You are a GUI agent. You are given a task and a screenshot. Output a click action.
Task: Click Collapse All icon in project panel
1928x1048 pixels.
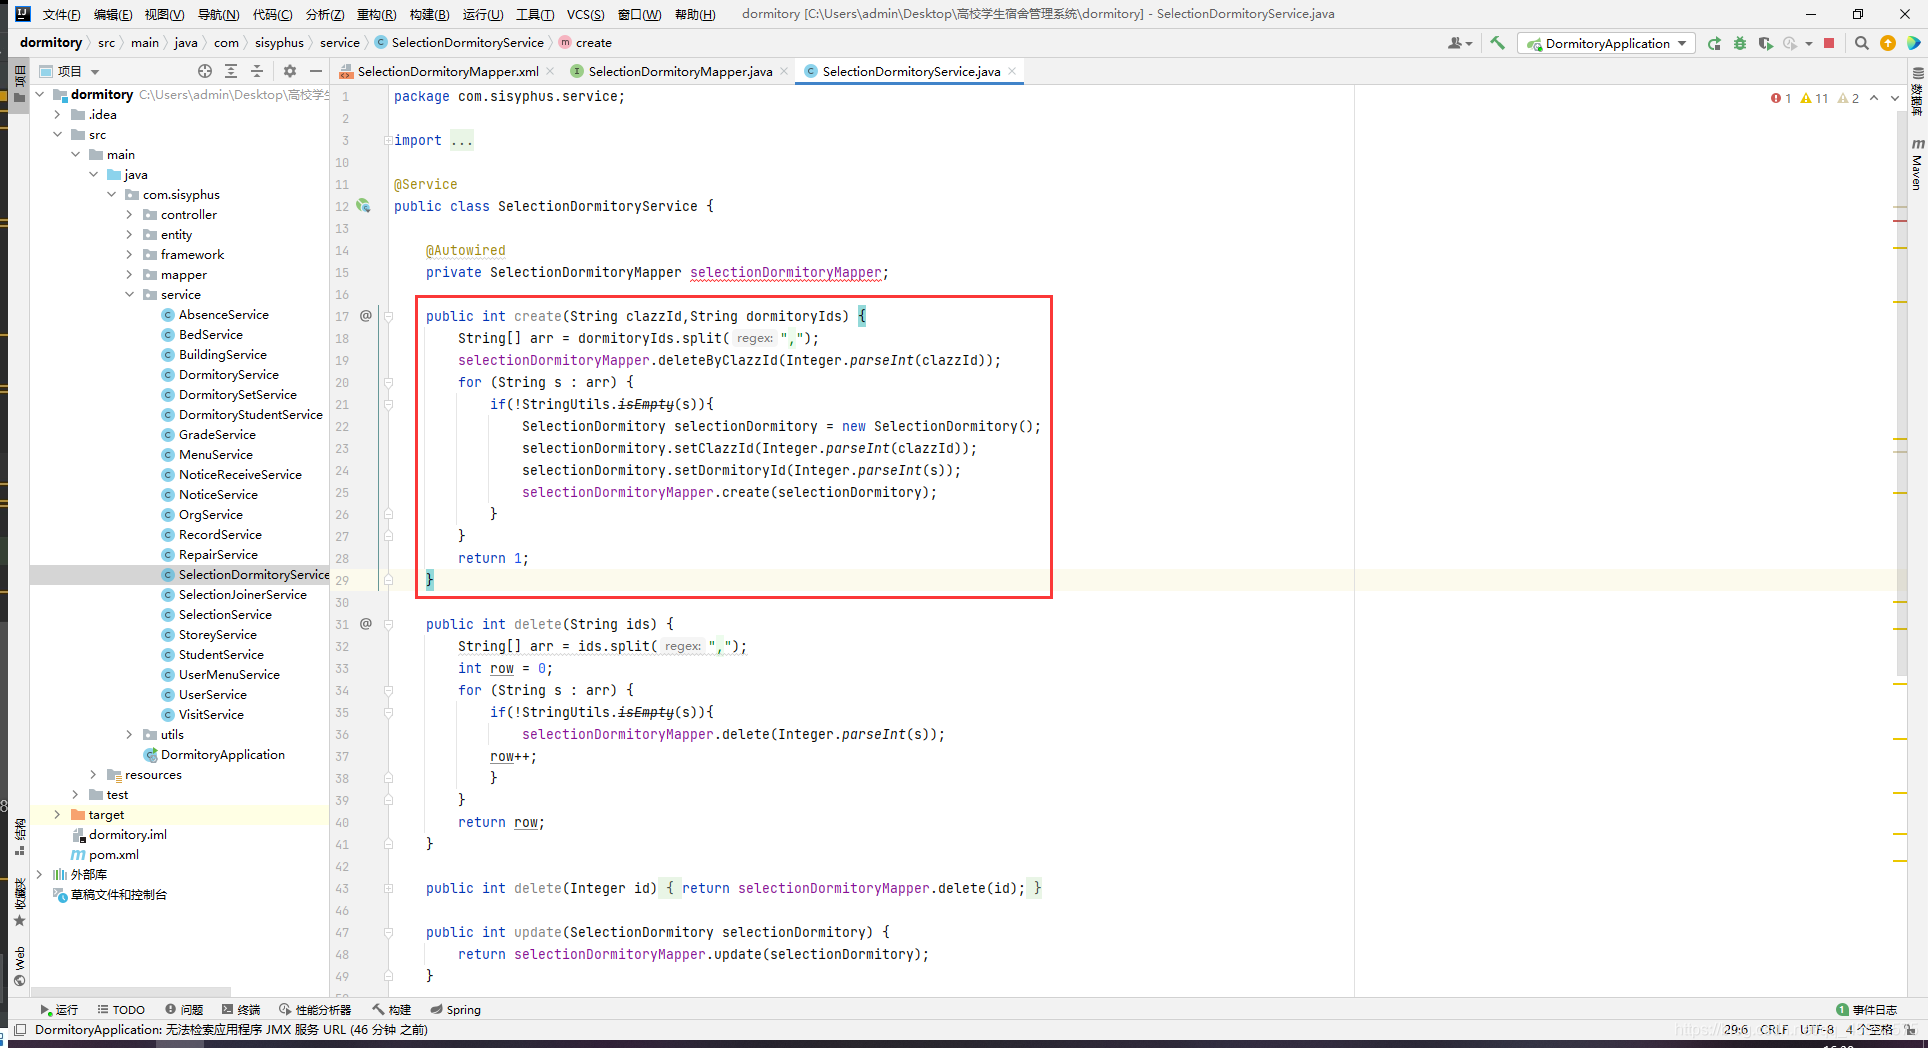point(257,71)
